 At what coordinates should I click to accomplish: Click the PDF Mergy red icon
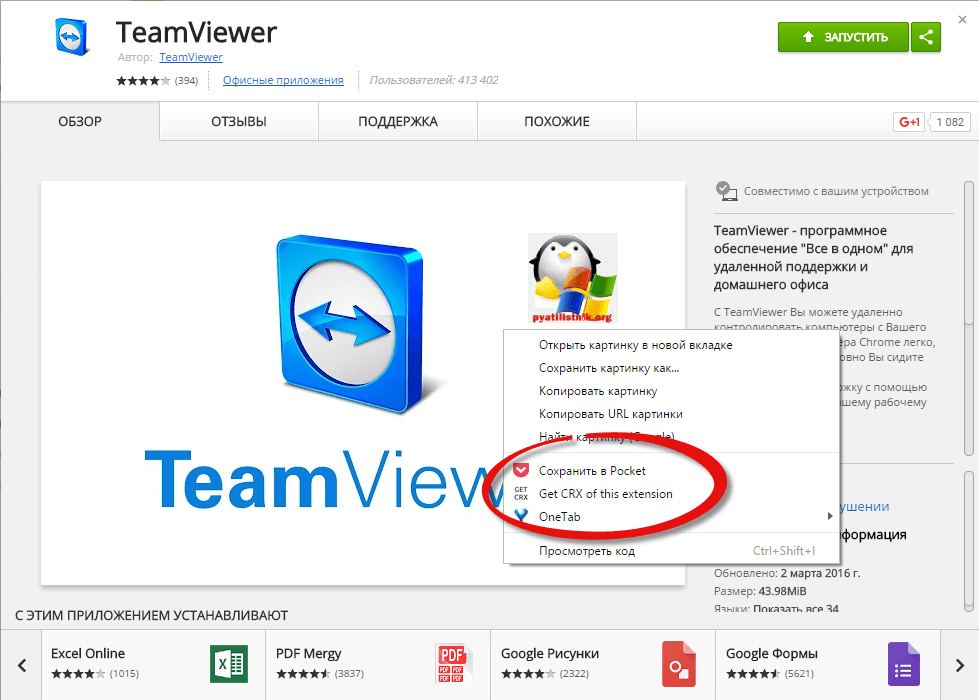453,664
